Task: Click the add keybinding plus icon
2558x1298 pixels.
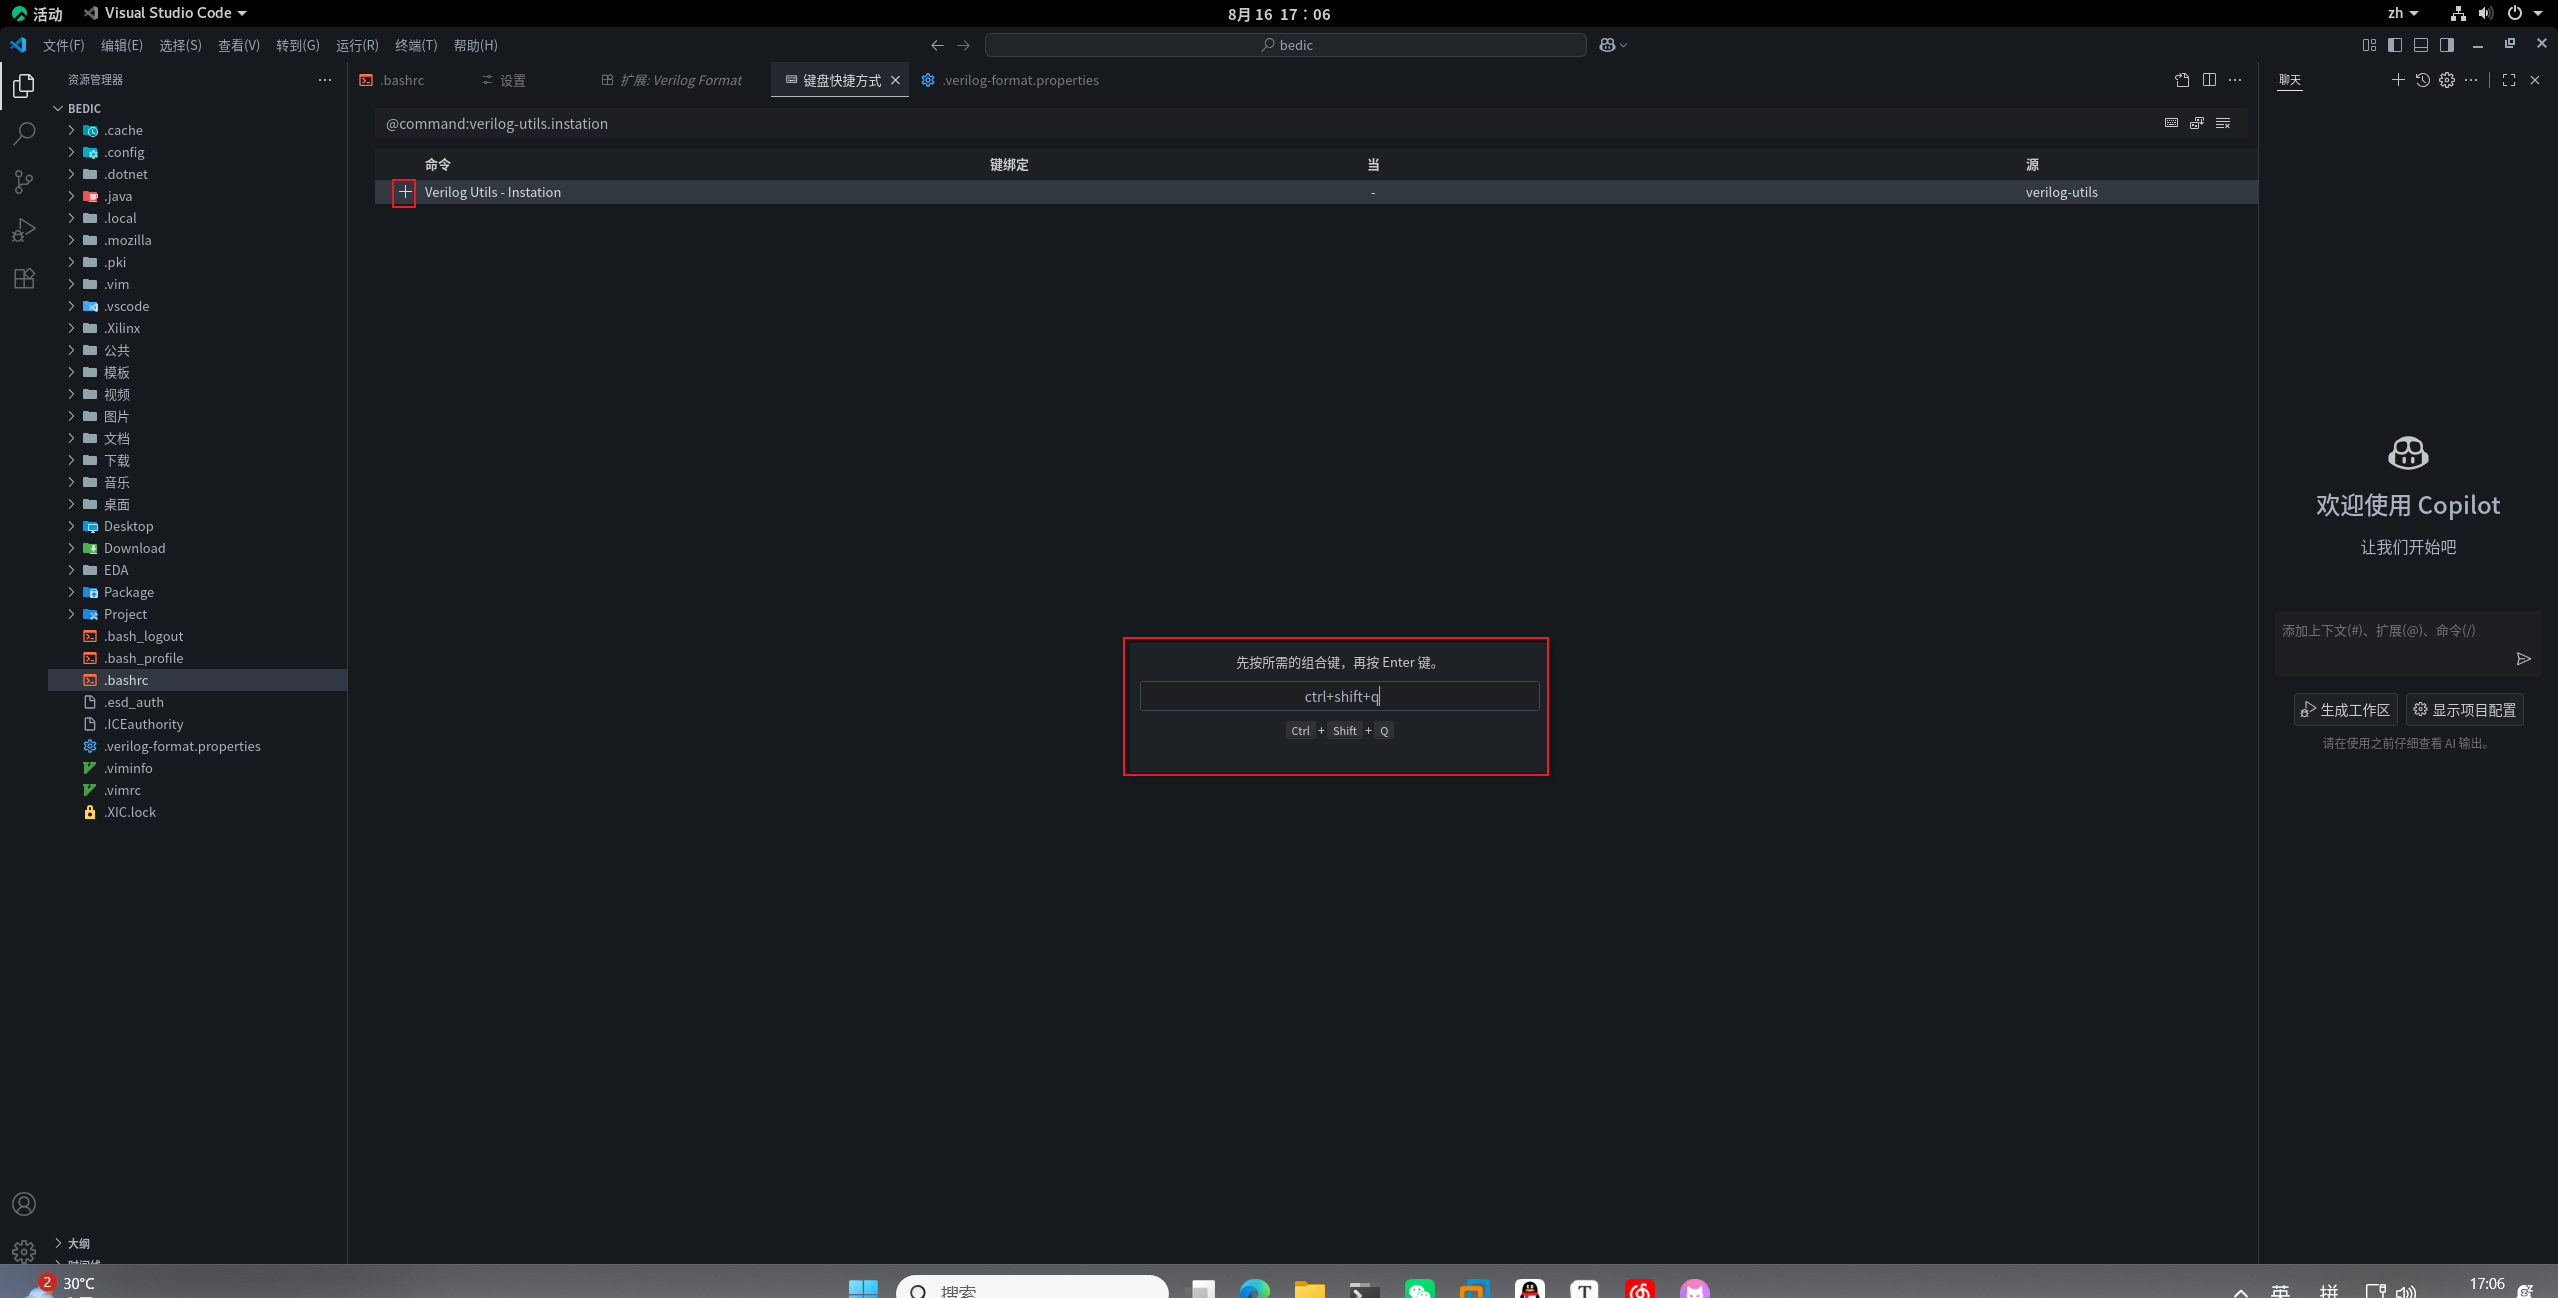Action: (404, 192)
